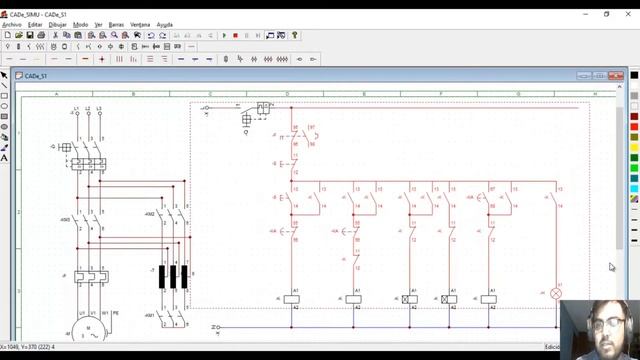Viewport: 640px width, 360px height.
Task: Pick the cyan color swatch
Action: point(634,189)
